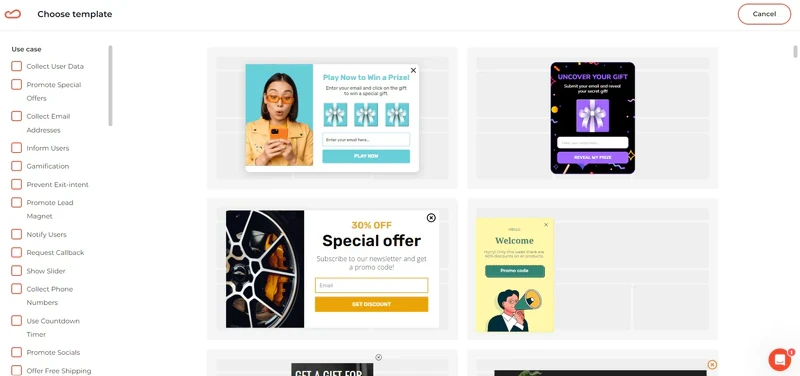Select the Uncover Your Gift template thumbnail
Screen dimensions: 800x376
pos(592,118)
